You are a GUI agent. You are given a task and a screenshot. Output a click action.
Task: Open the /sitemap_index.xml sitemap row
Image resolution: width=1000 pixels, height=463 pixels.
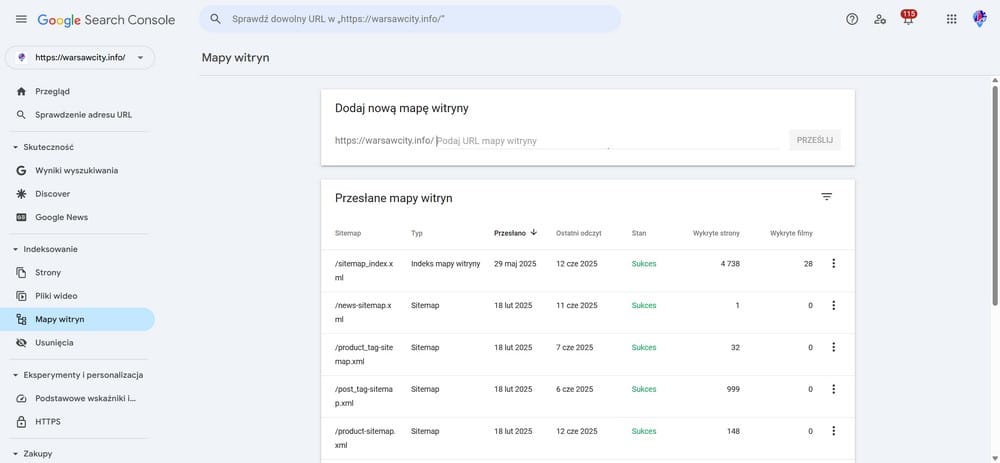587,271
